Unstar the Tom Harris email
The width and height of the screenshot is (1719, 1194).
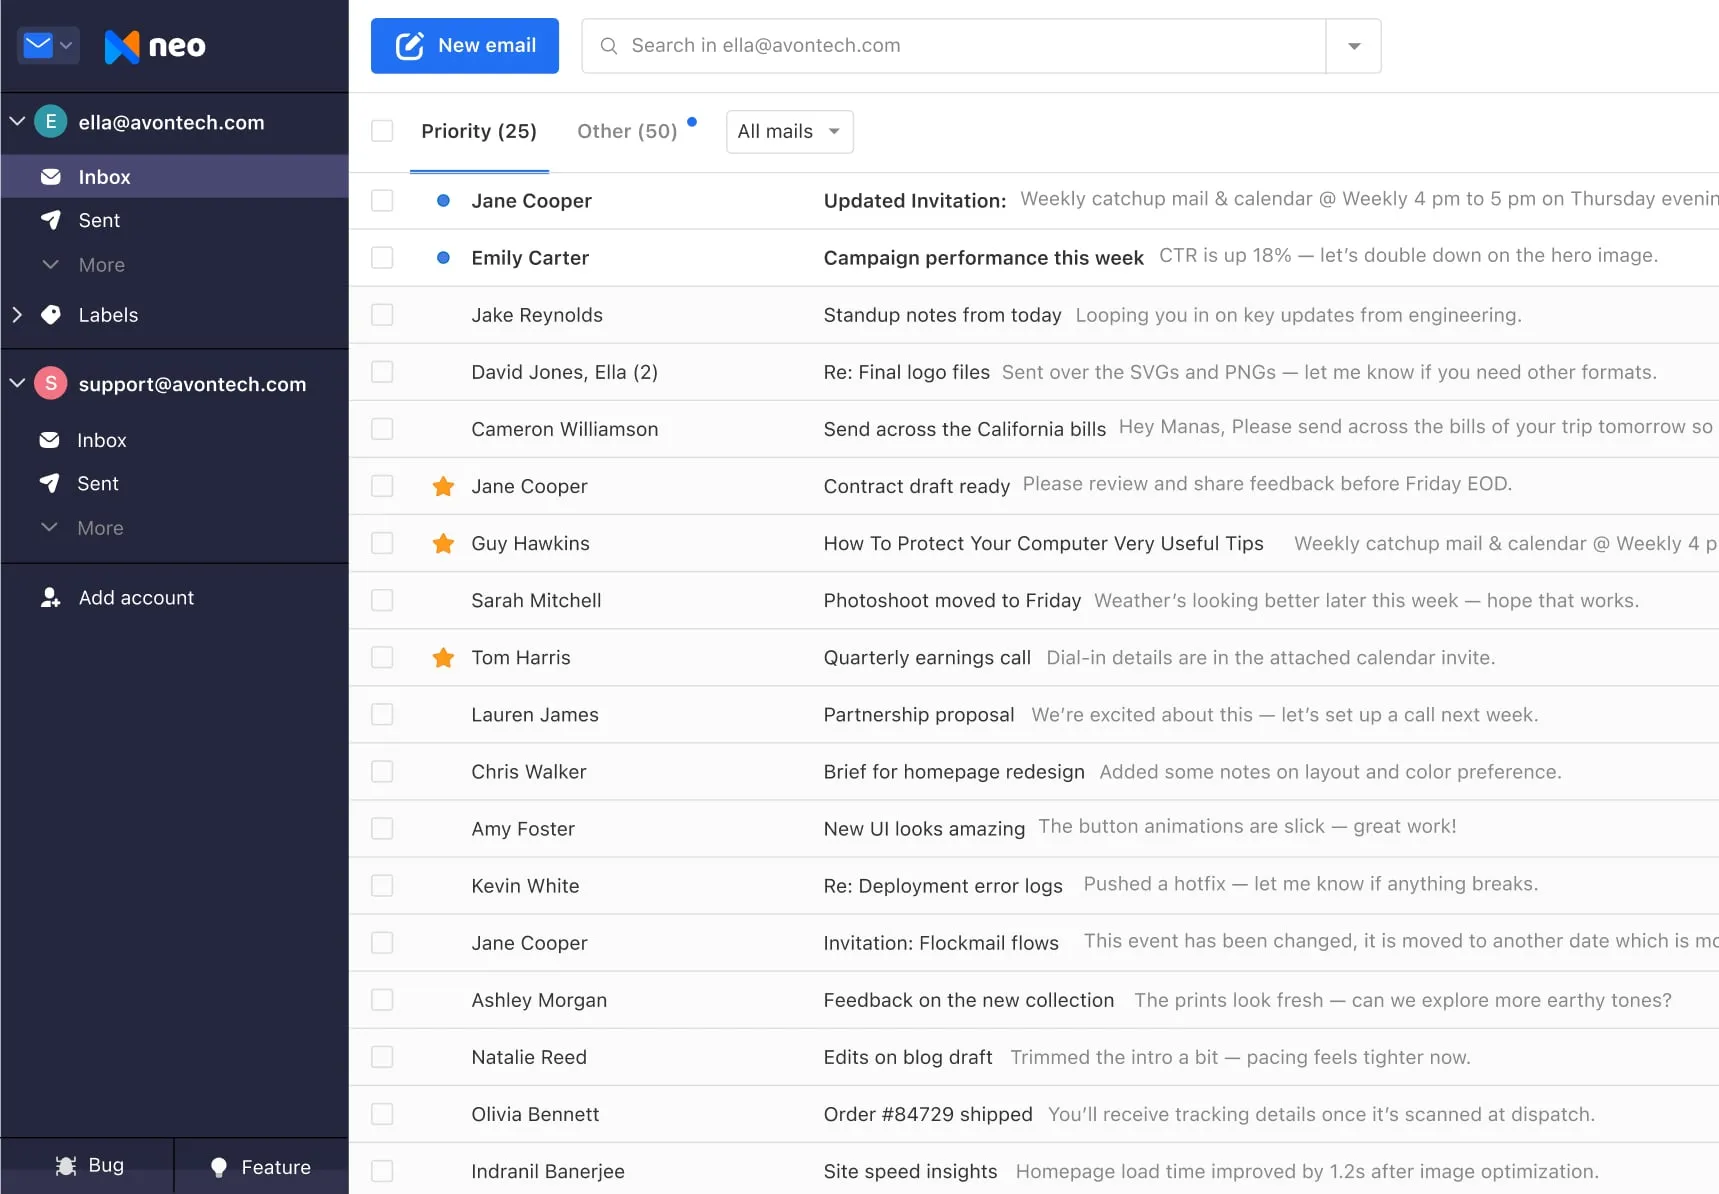coord(443,658)
